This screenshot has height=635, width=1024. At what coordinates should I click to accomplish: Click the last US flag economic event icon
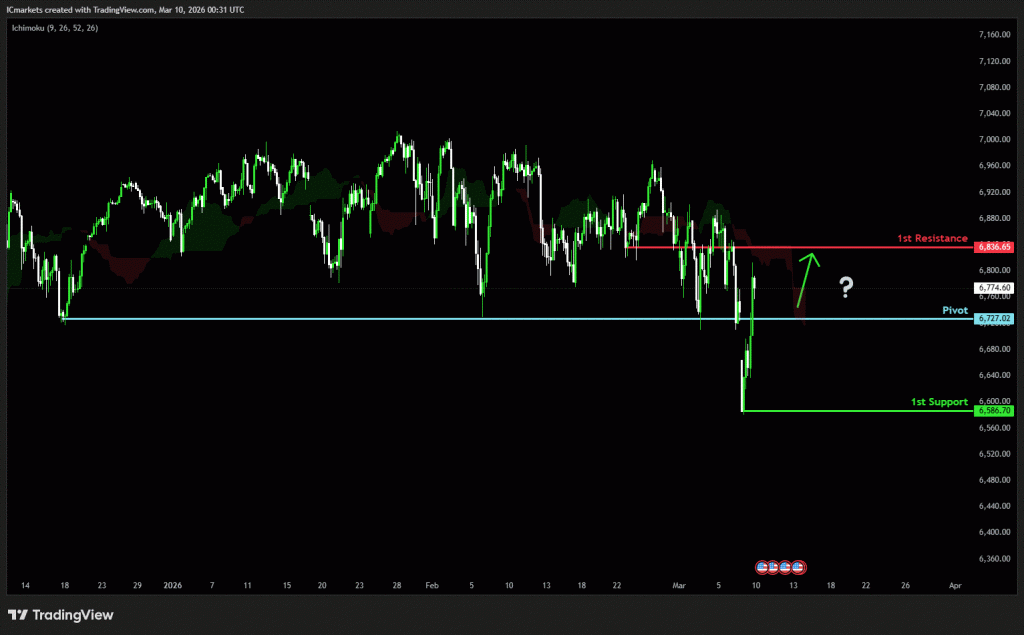coord(799,567)
